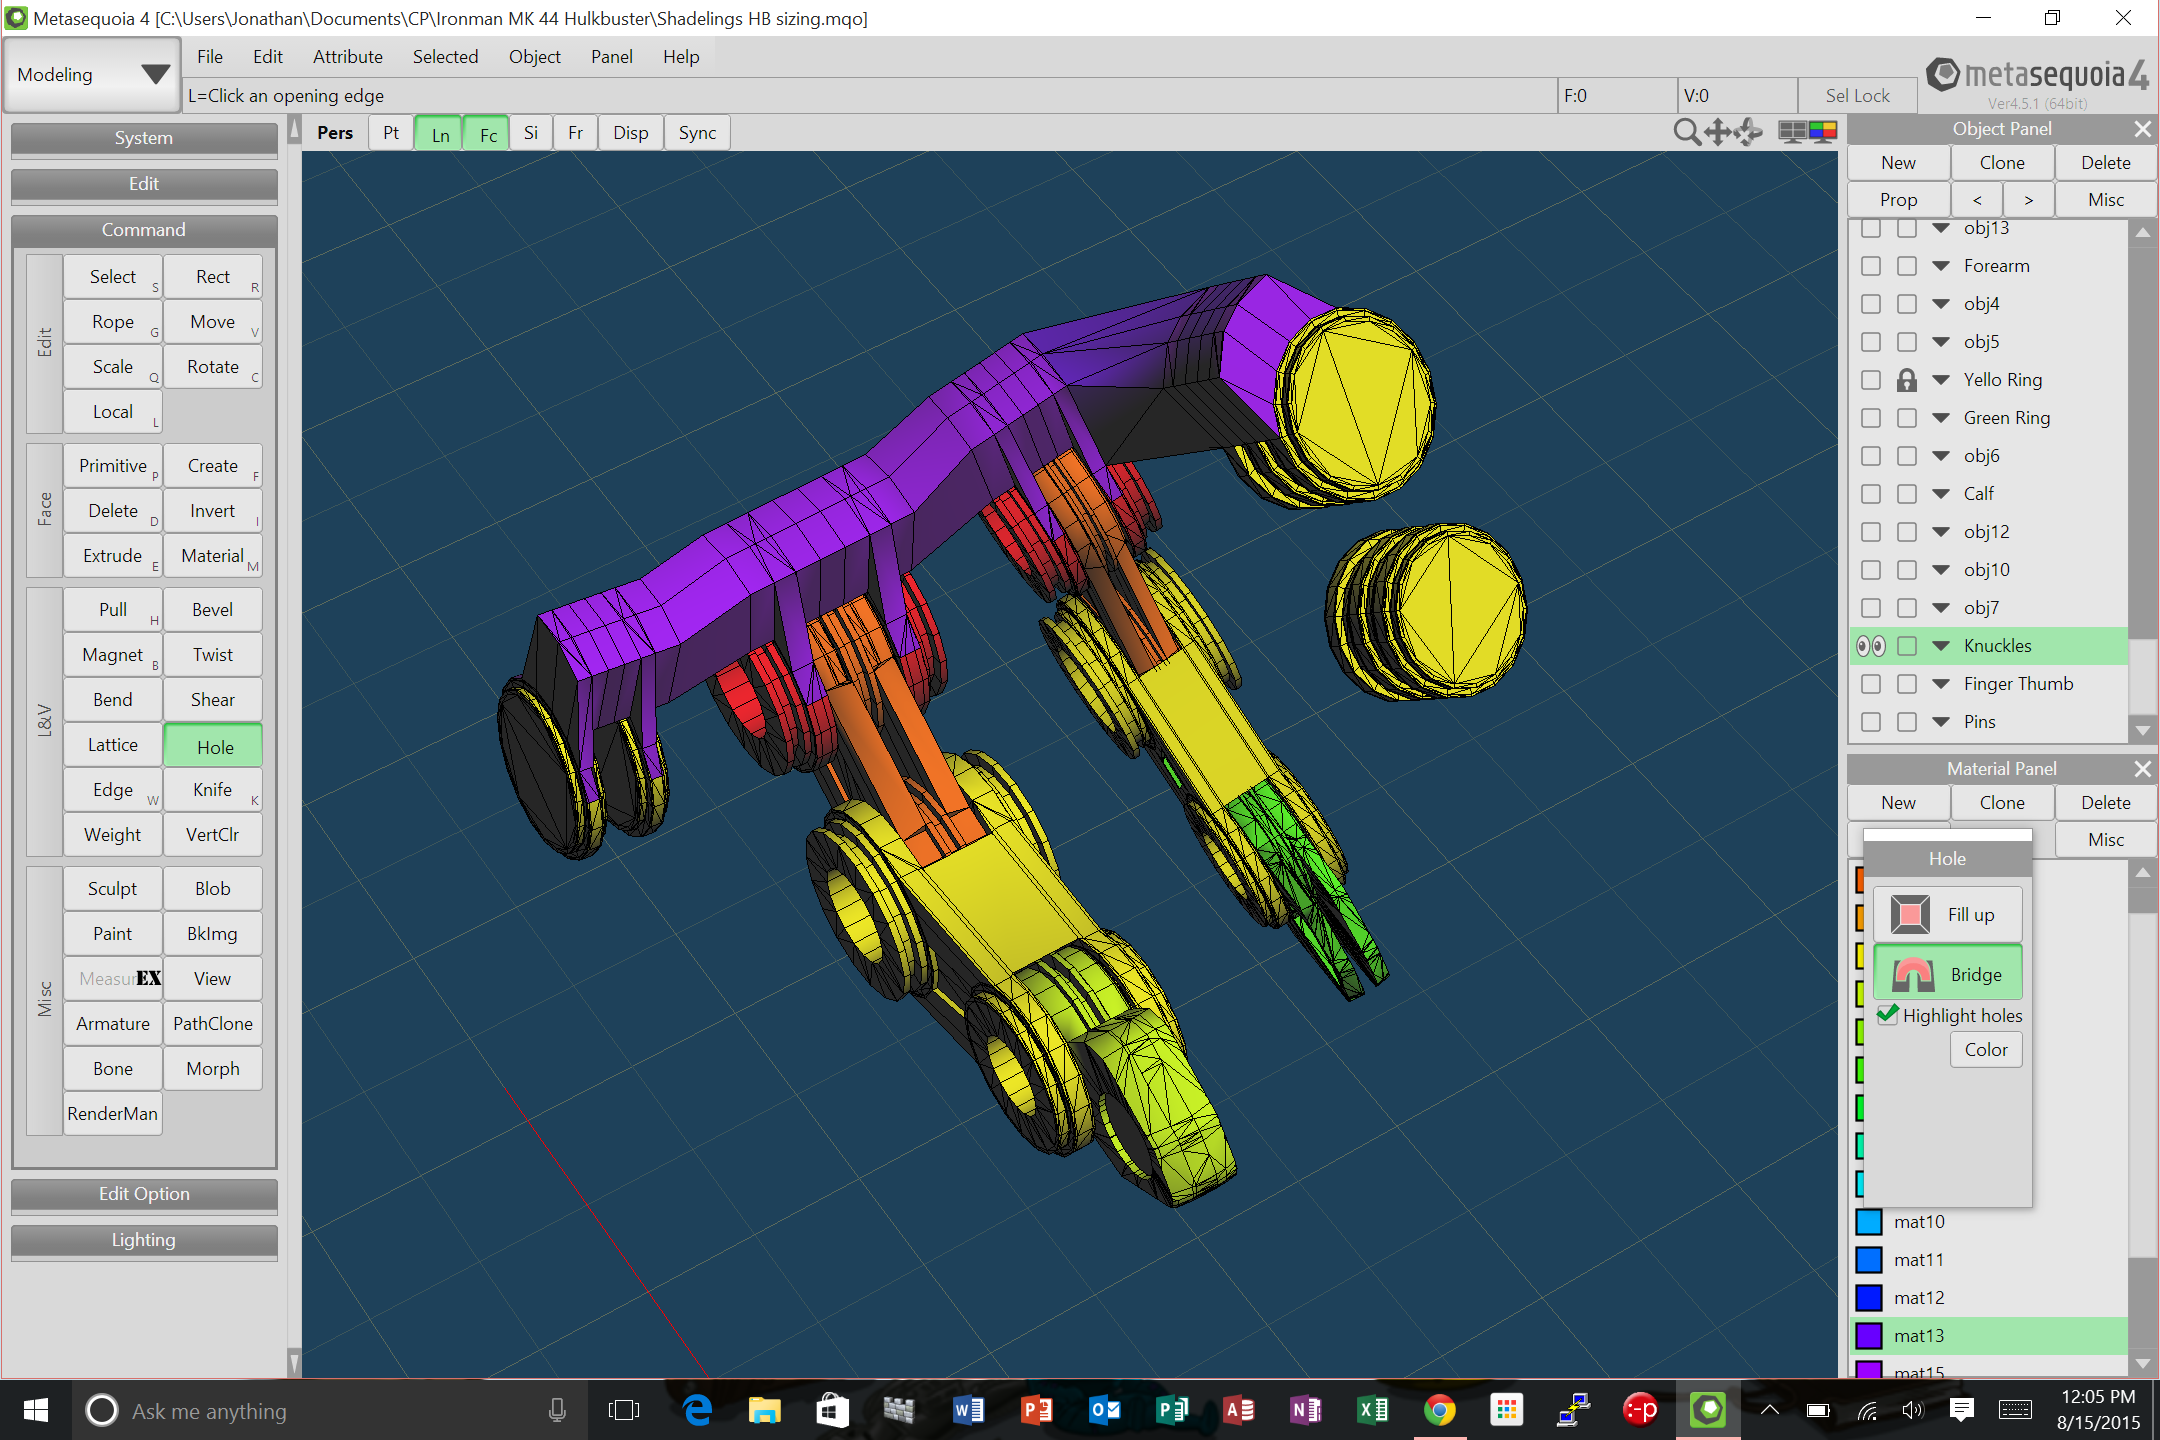Collapse the Knuckles object tree arrow
Screen dimensions: 2160x1440
pos(1941,646)
